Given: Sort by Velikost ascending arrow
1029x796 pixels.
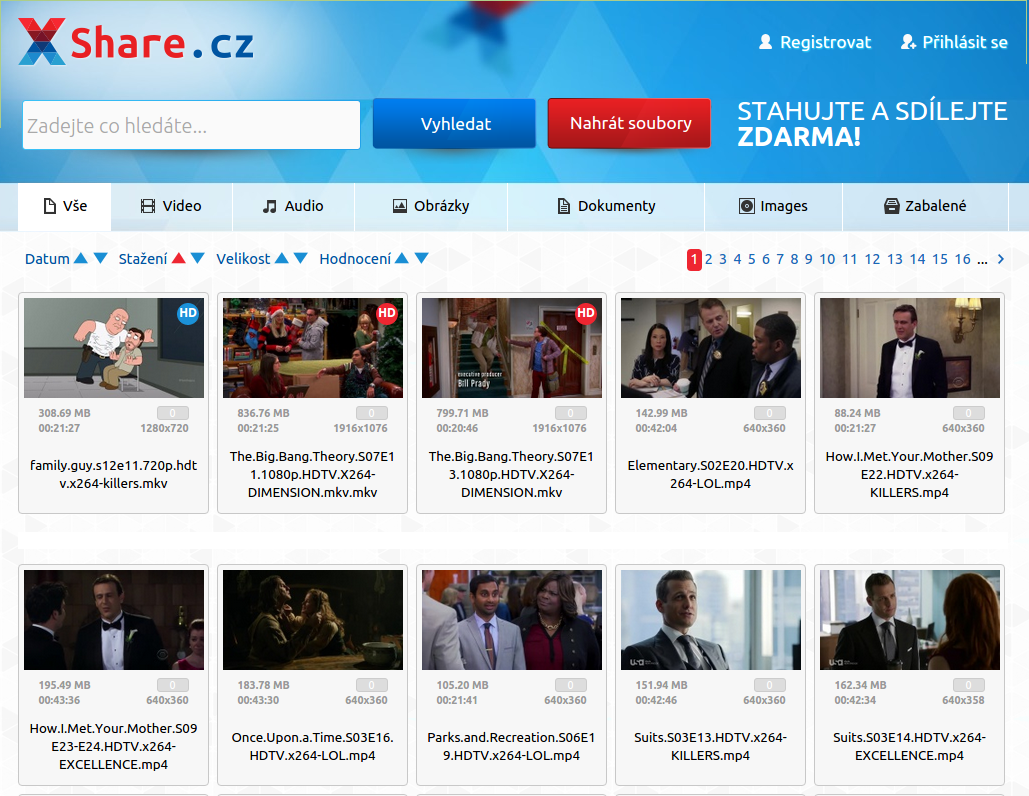Looking at the screenshot, I should click(282, 259).
